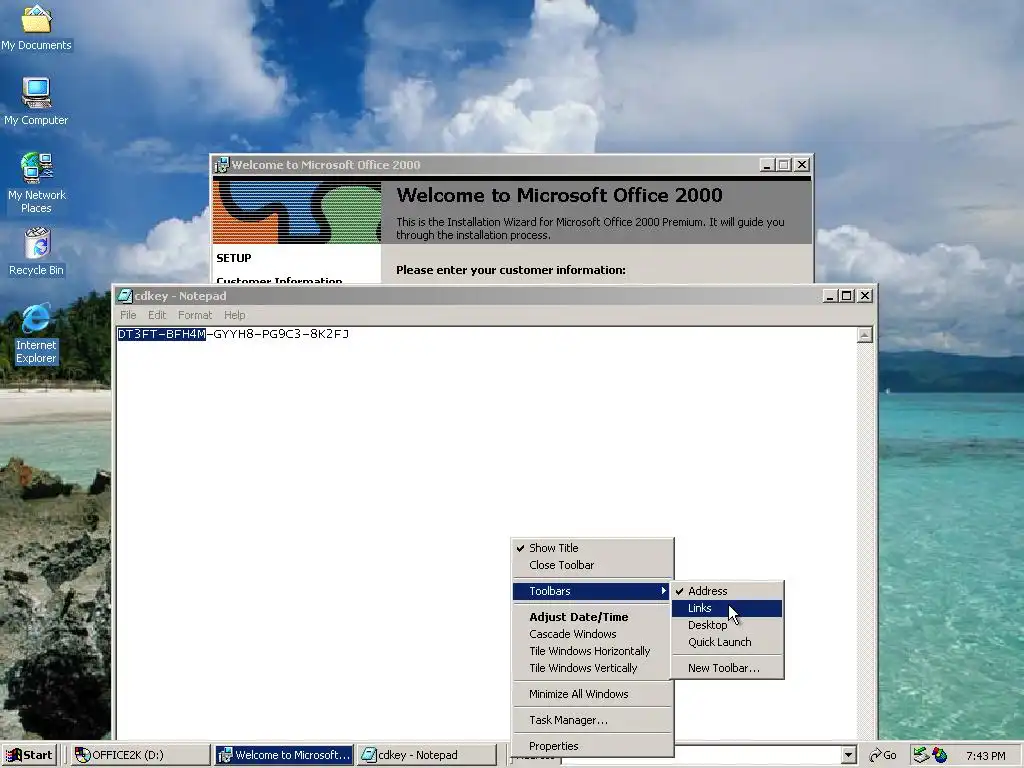Viewport: 1024px width, 768px height.
Task: Choose Minimize All Windows
Action: (592, 694)
